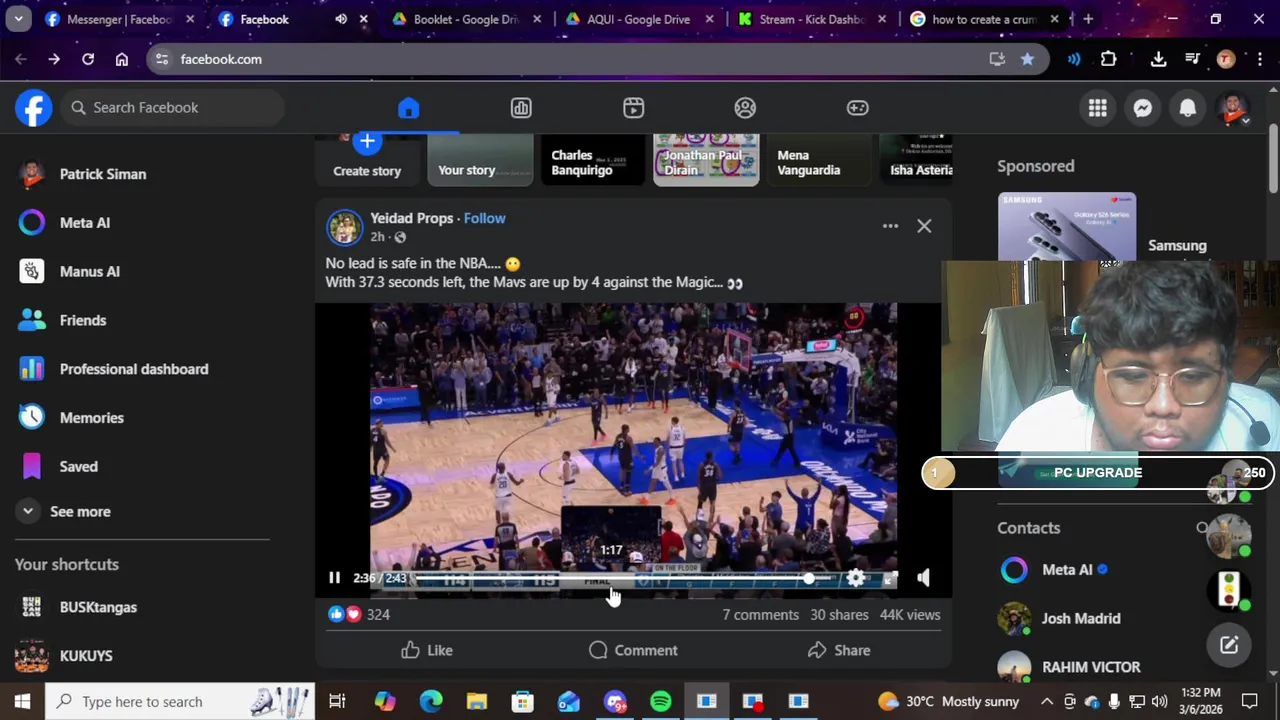The image size is (1280, 720).
Task: Share the Yeidad Props post
Action: click(x=839, y=650)
